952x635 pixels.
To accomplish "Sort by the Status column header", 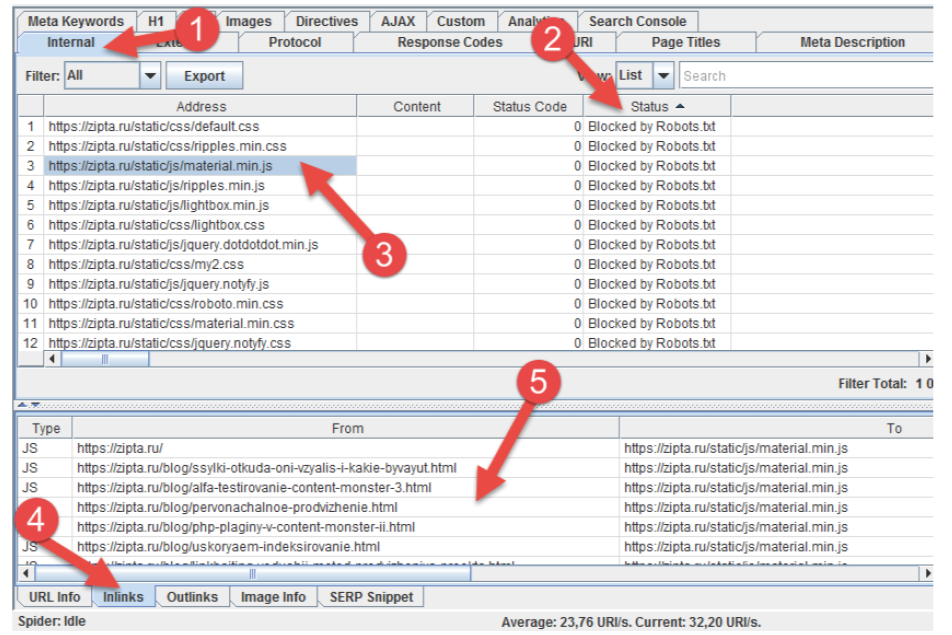I will [658, 106].
